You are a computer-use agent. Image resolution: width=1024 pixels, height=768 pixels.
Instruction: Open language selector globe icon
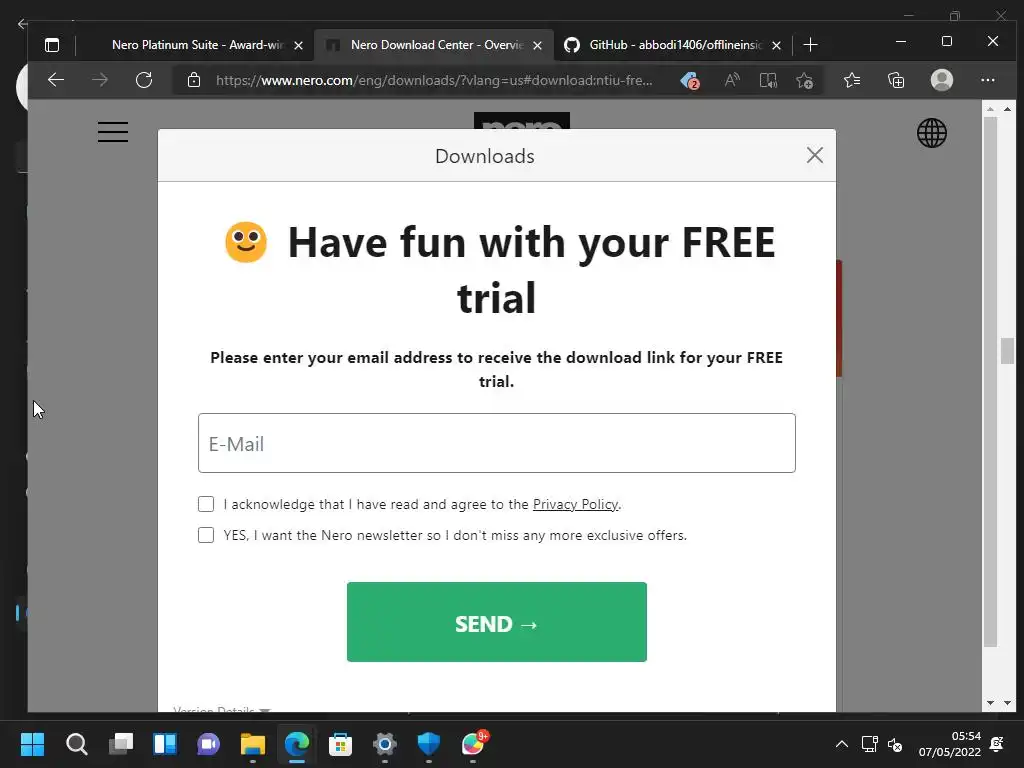coord(932,133)
